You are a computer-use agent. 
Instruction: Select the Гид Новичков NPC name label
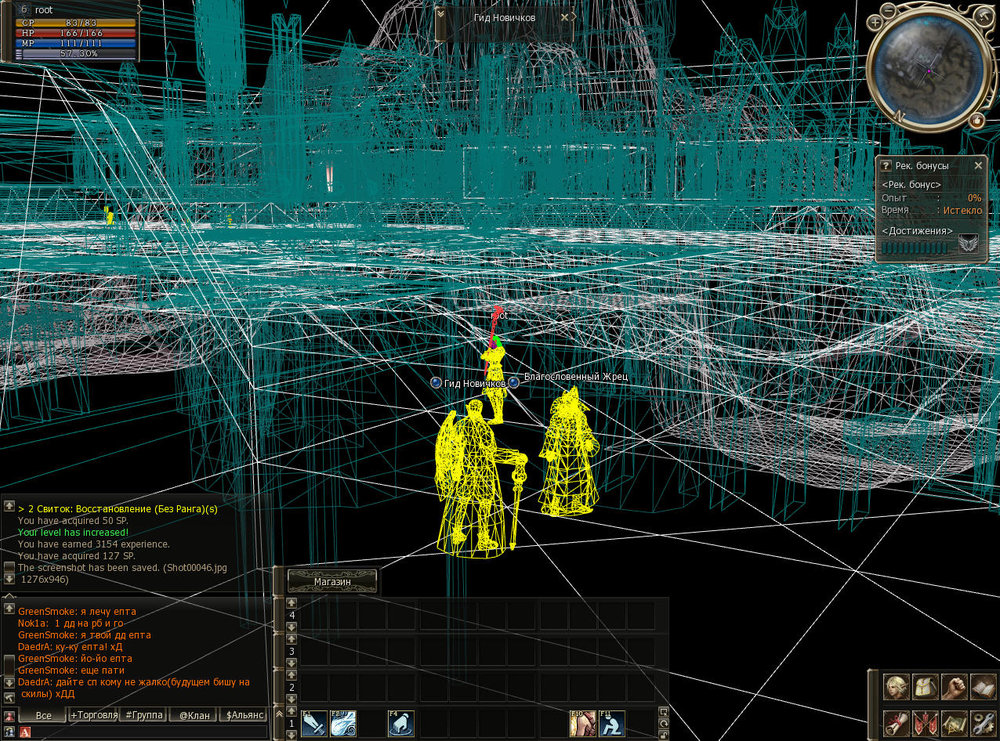pyautogui.click(x=475, y=383)
